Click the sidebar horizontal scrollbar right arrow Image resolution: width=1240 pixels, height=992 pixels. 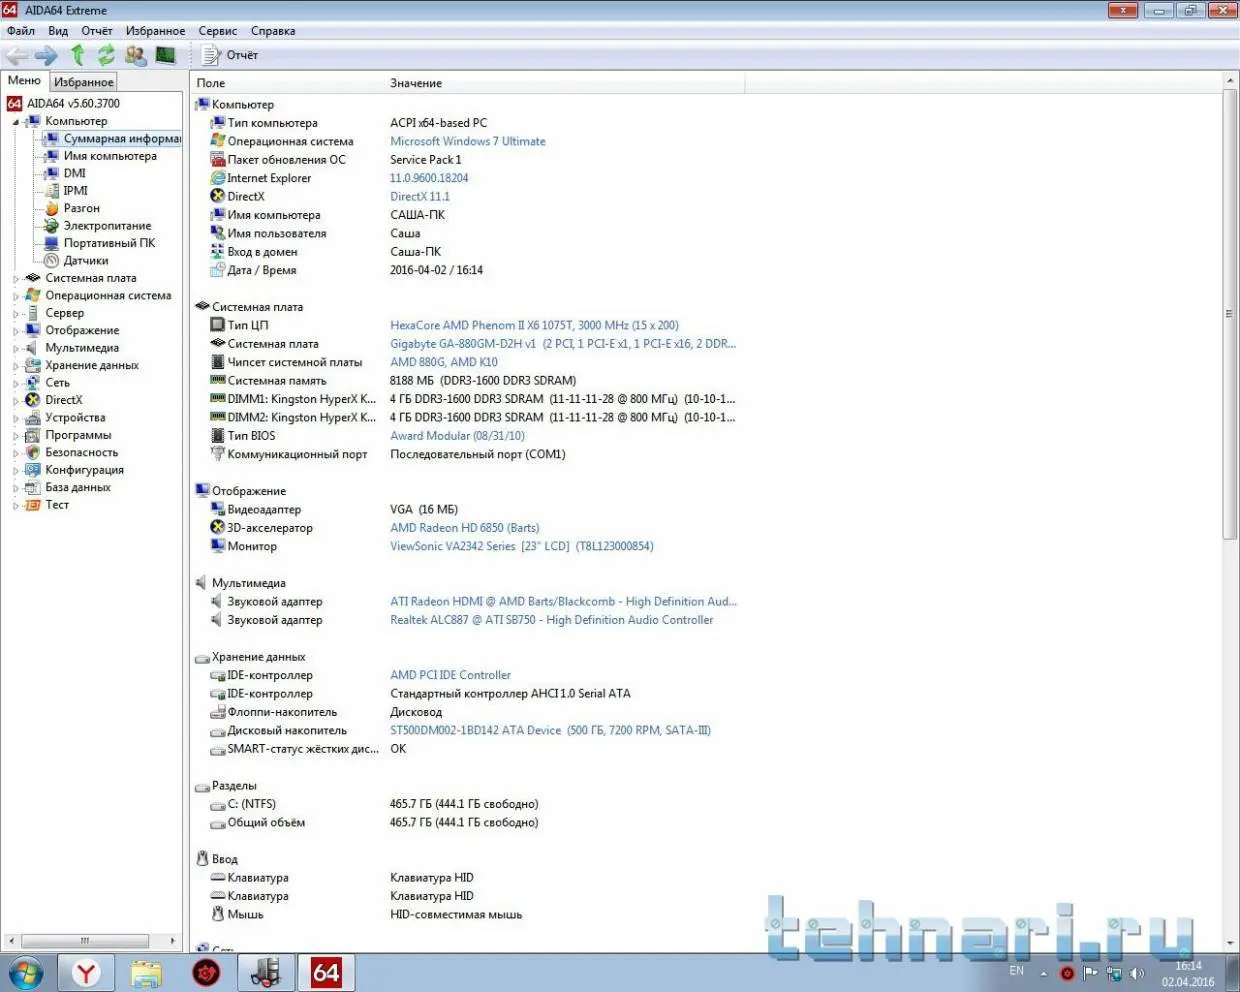[172, 941]
